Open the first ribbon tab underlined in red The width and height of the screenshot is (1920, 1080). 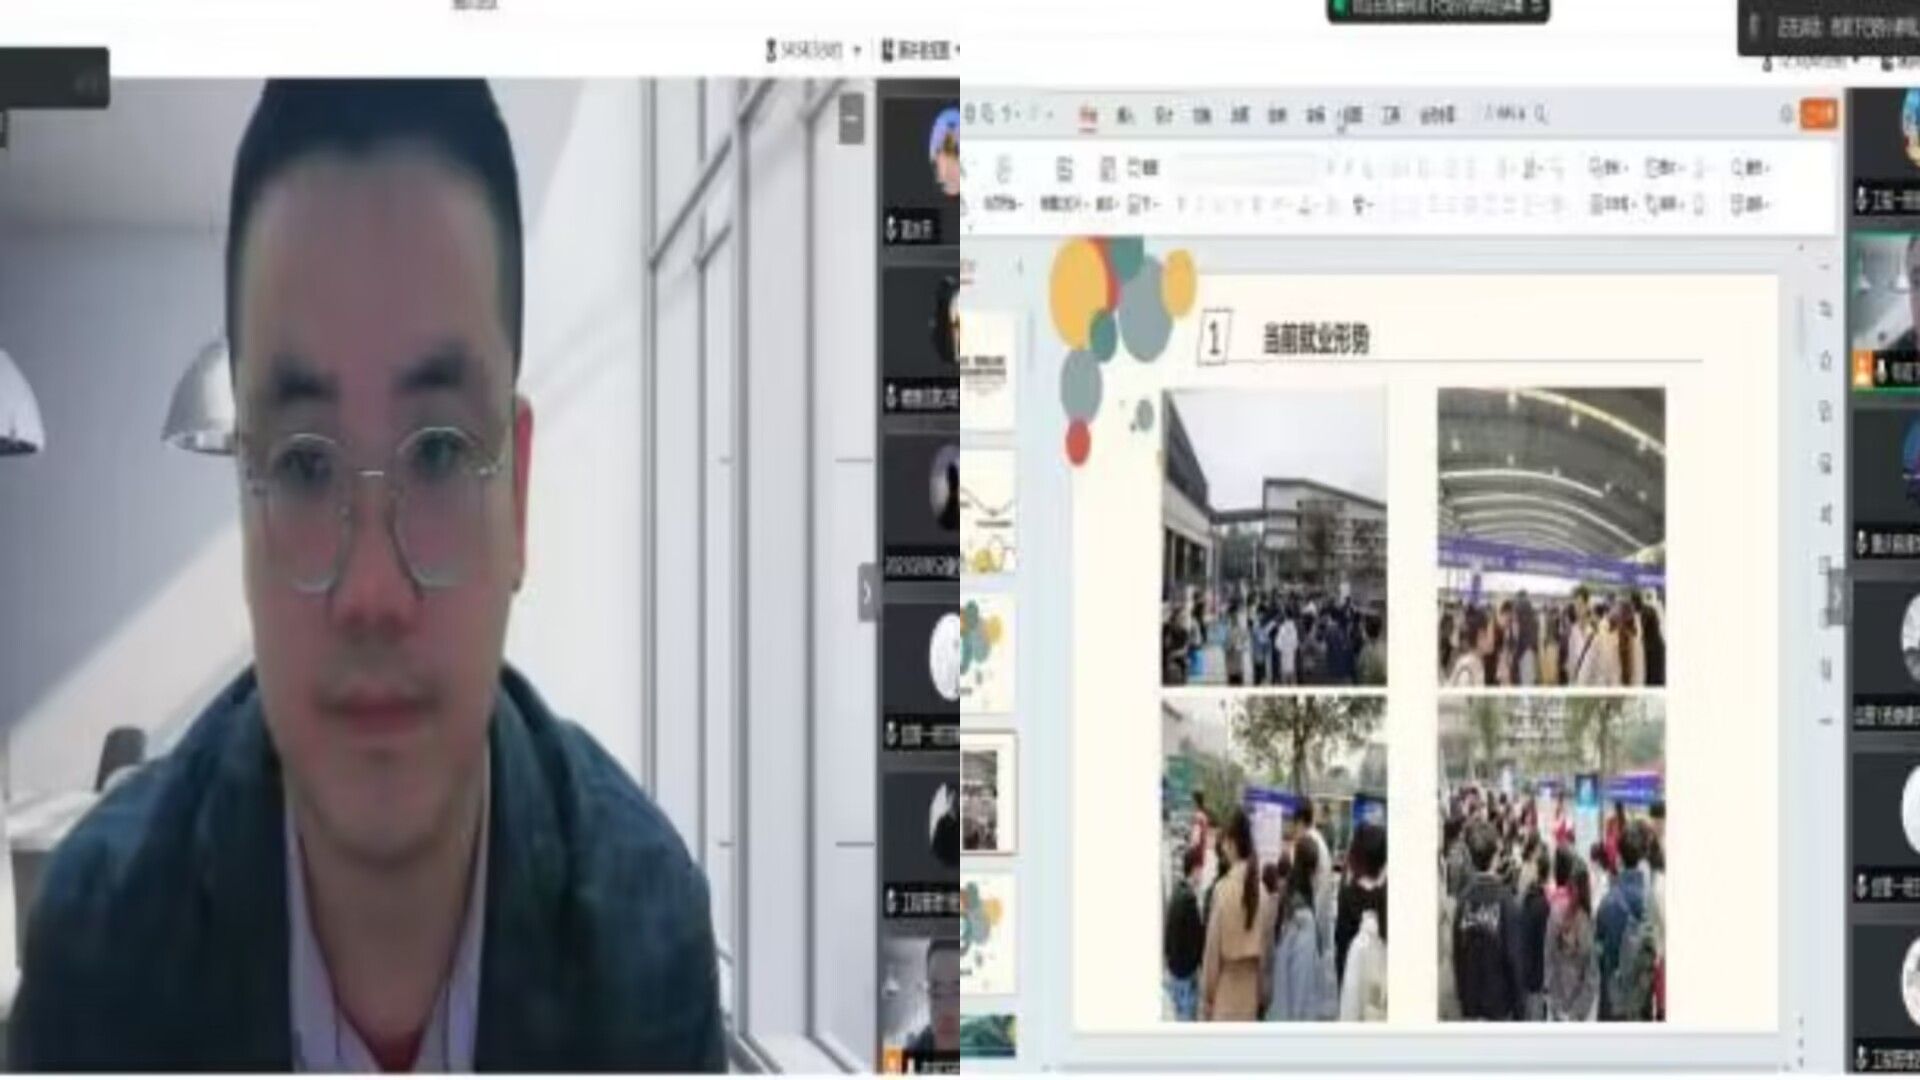click(x=1087, y=115)
